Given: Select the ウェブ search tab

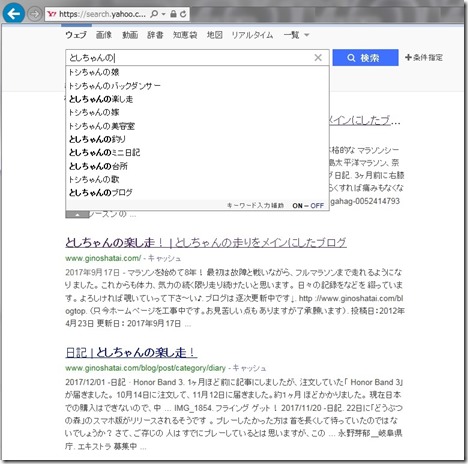Looking at the screenshot, I should pyautogui.click(x=76, y=35).
